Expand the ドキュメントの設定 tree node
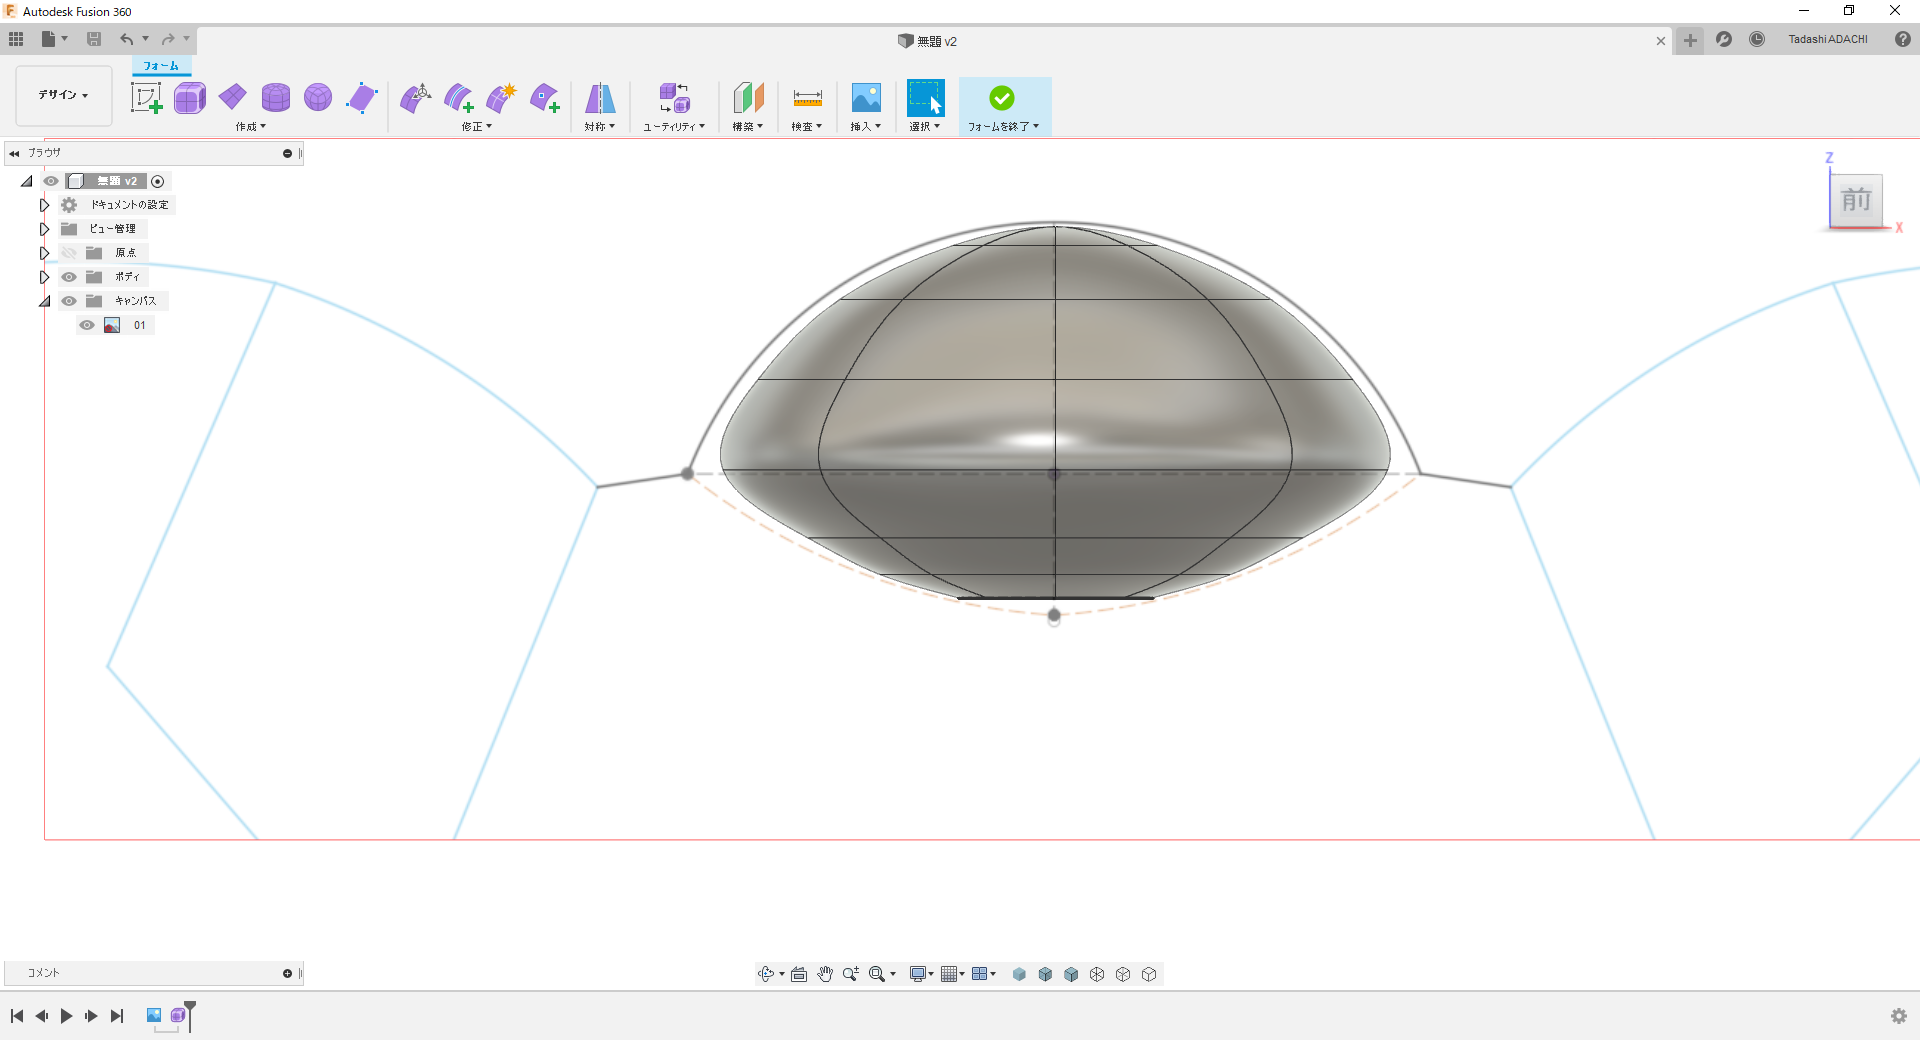This screenshot has width=1920, height=1040. coord(44,205)
